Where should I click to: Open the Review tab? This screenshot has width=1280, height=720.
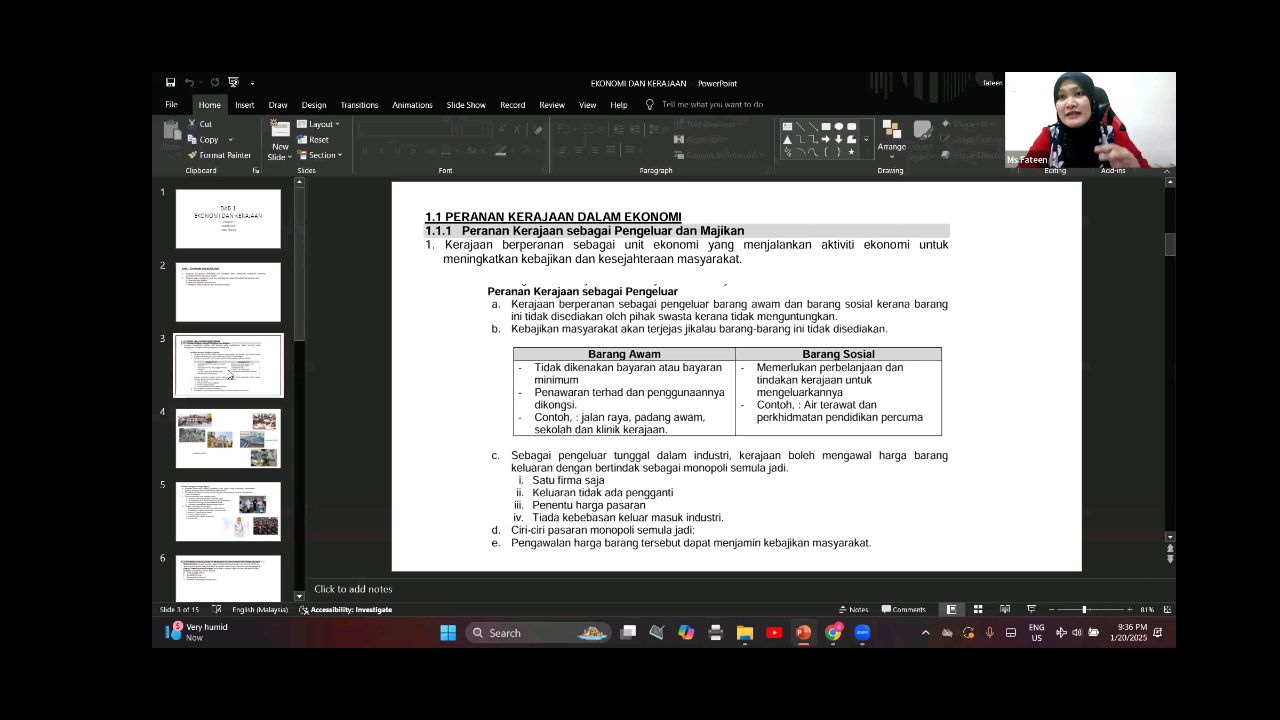(552, 104)
